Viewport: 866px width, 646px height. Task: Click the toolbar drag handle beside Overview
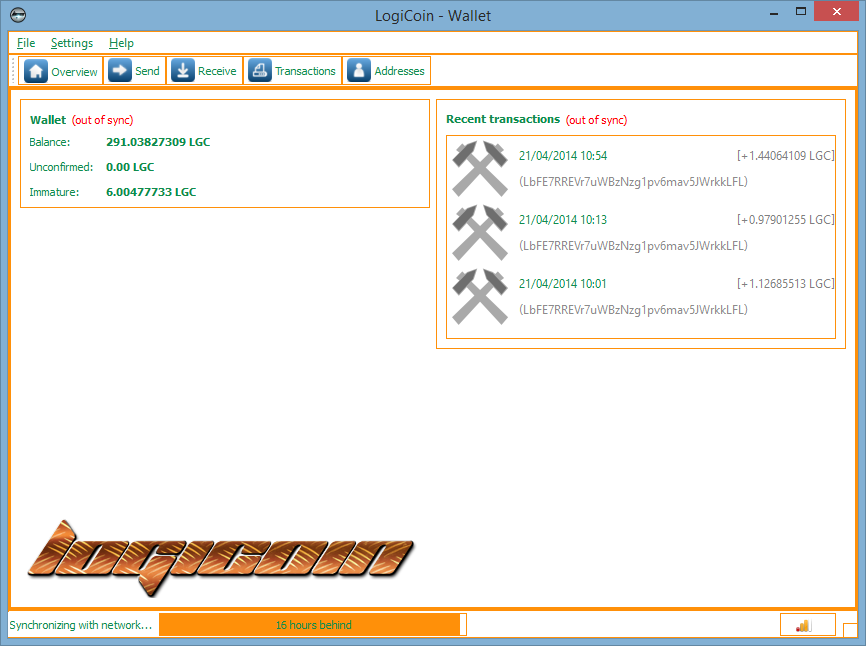(x=14, y=71)
